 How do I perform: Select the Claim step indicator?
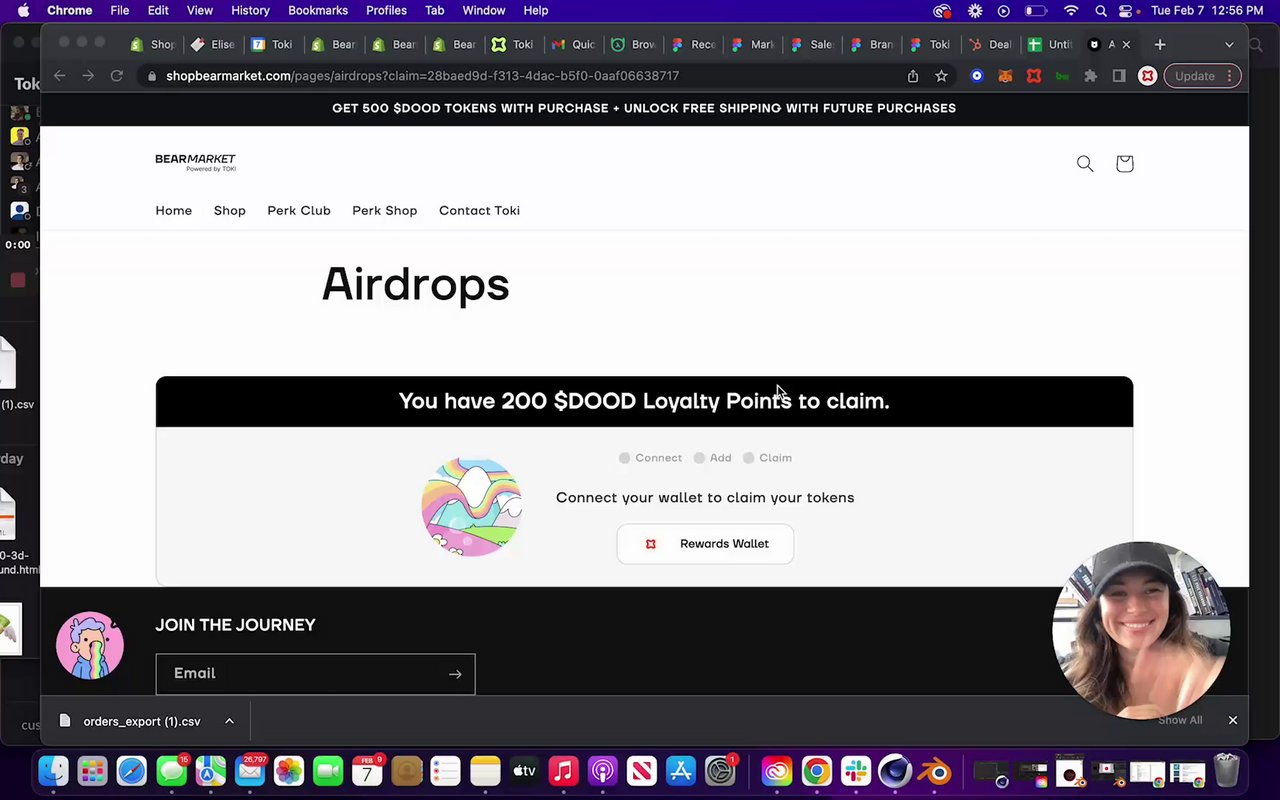pyautogui.click(x=767, y=458)
